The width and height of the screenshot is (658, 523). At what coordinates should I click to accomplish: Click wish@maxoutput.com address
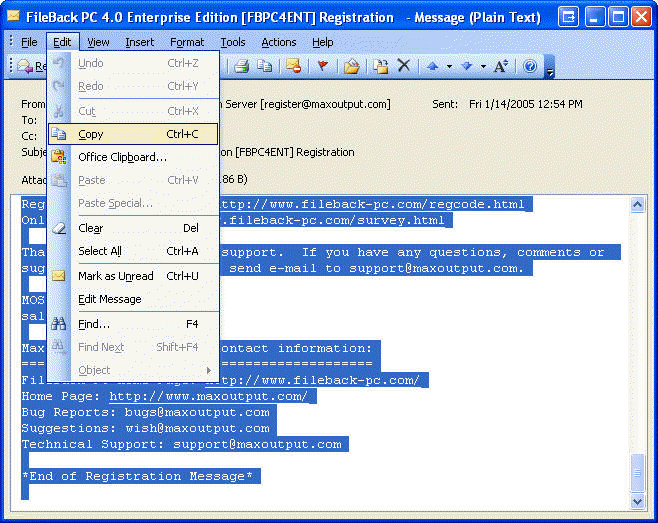197,428
